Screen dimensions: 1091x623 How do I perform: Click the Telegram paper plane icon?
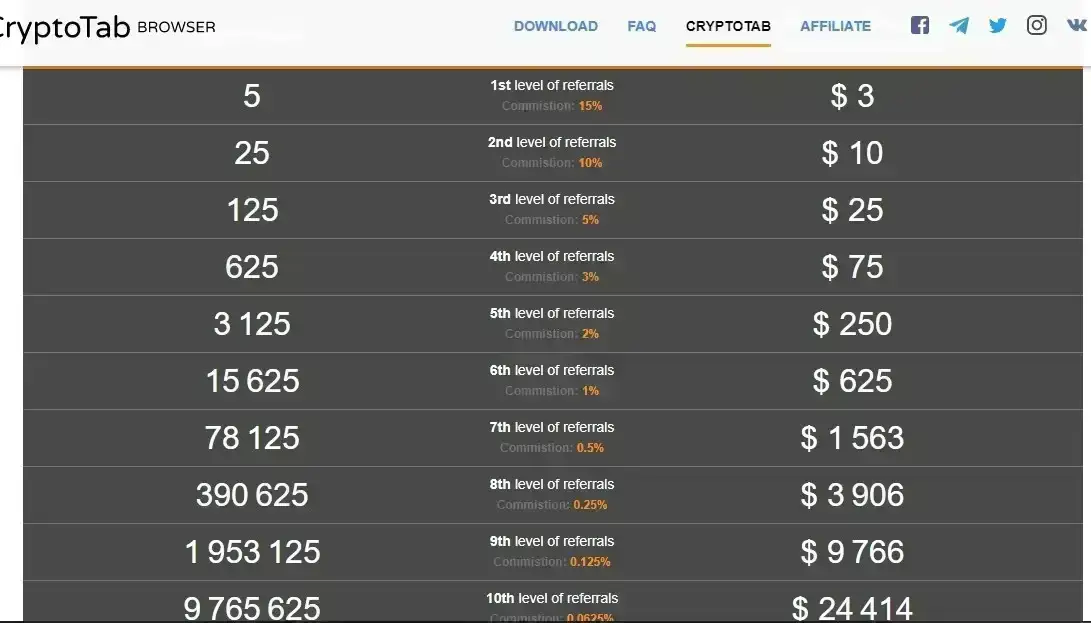point(959,26)
